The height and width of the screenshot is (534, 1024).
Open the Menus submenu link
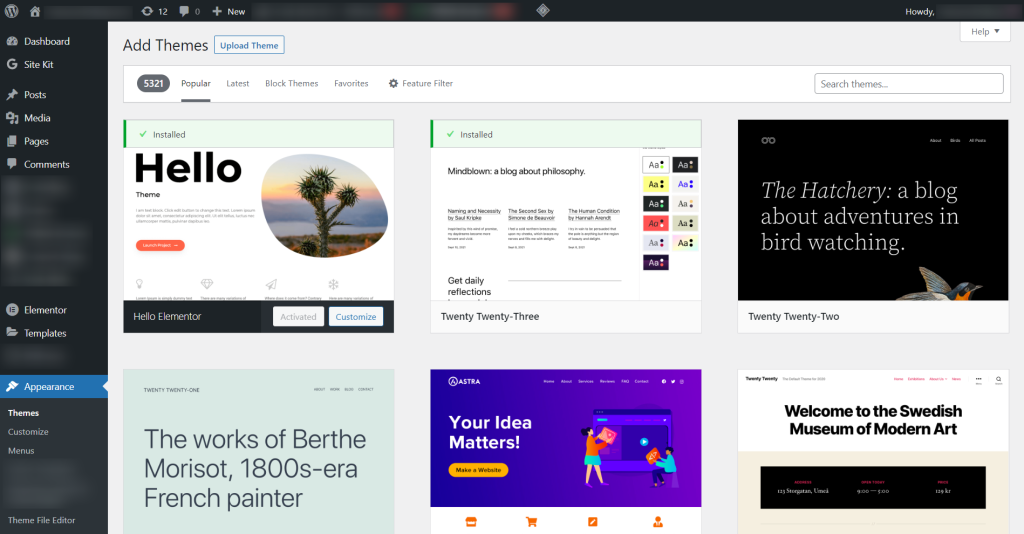tap(21, 450)
